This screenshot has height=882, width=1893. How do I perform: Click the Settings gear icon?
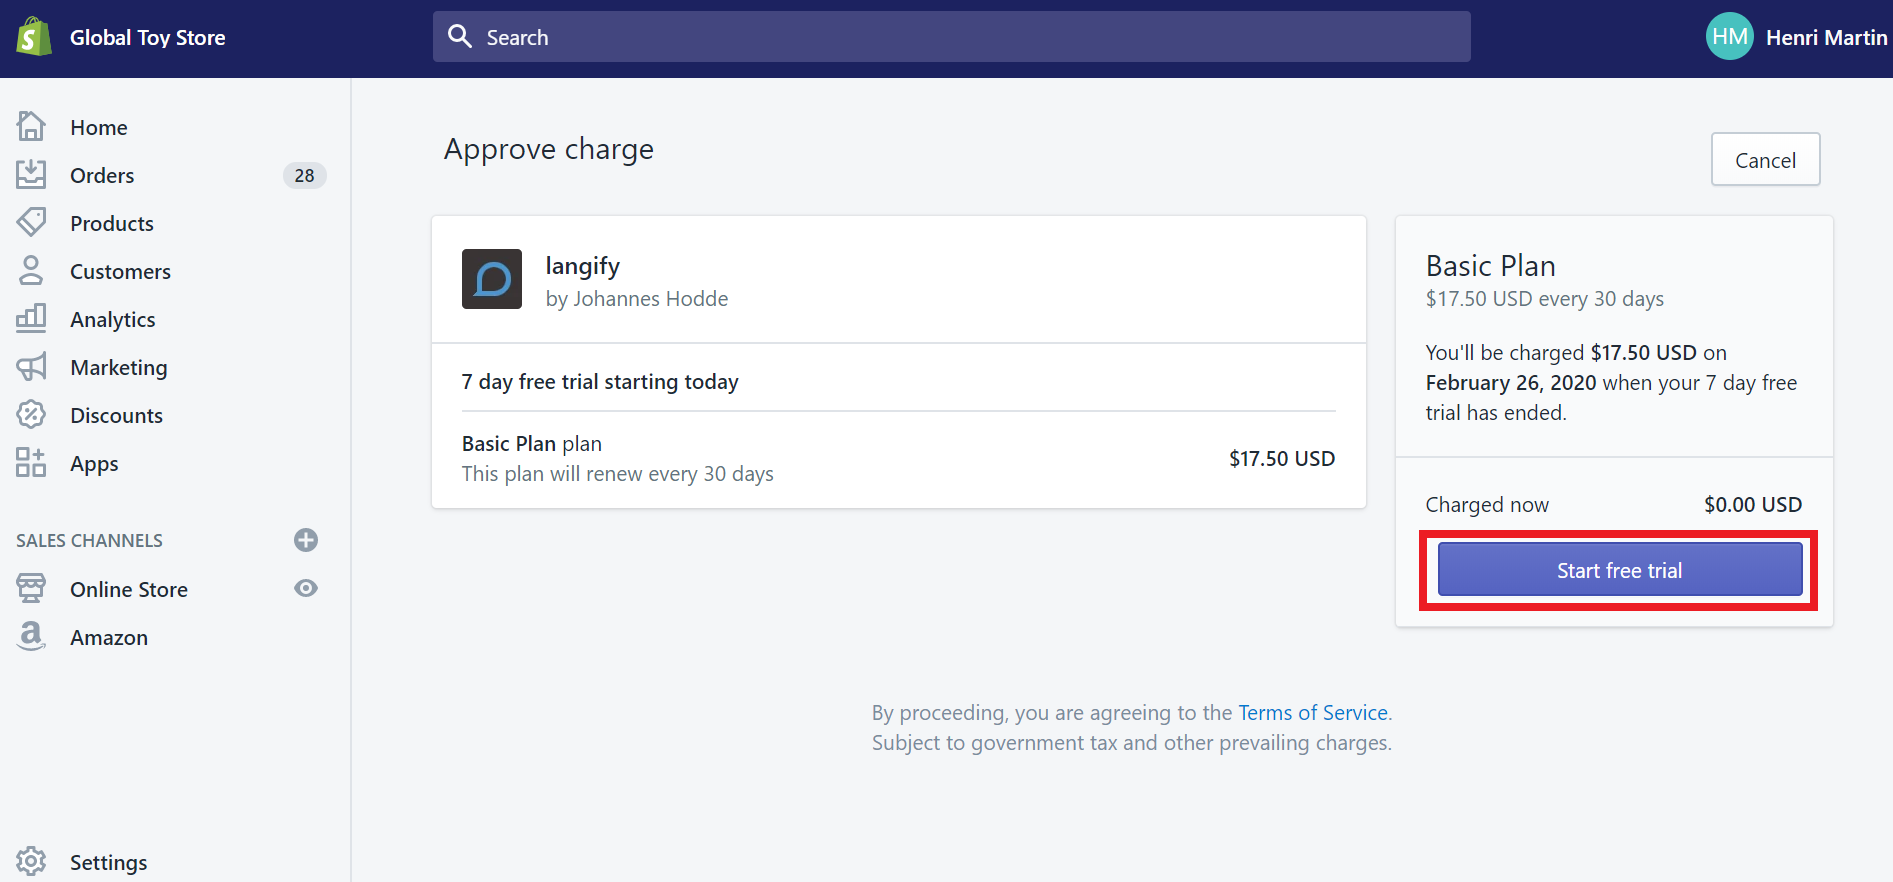(31, 861)
